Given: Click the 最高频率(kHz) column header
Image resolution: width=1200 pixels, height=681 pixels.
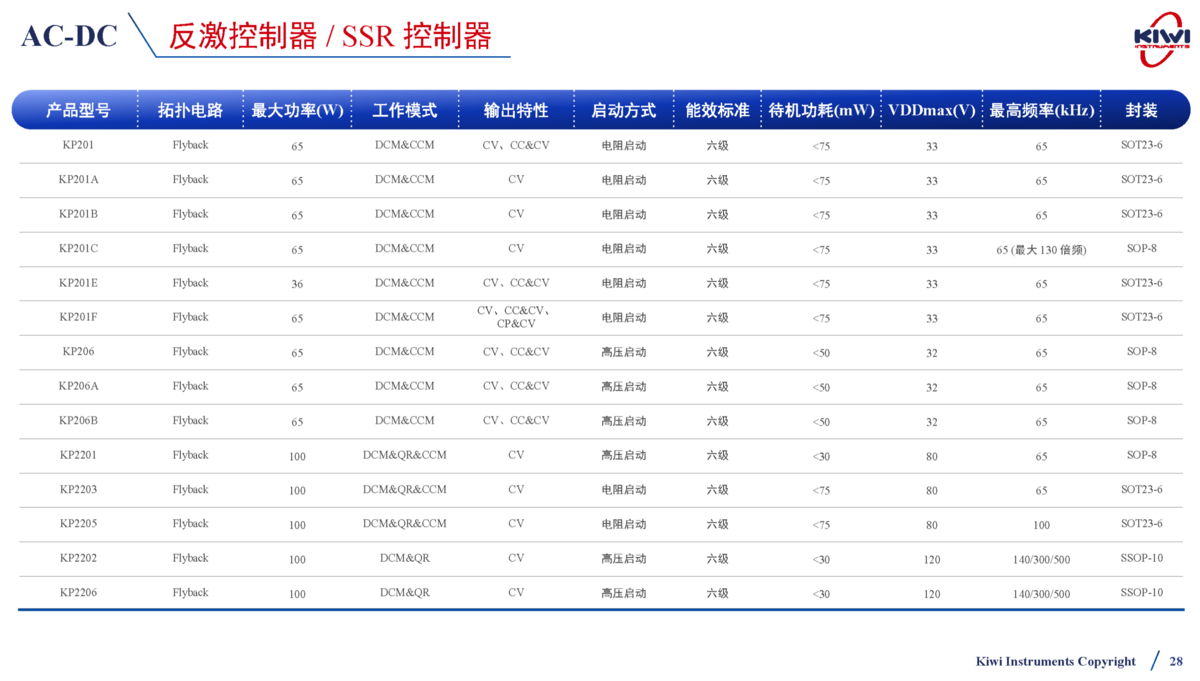Looking at the screenshot, I should [x=1041, y=110].
